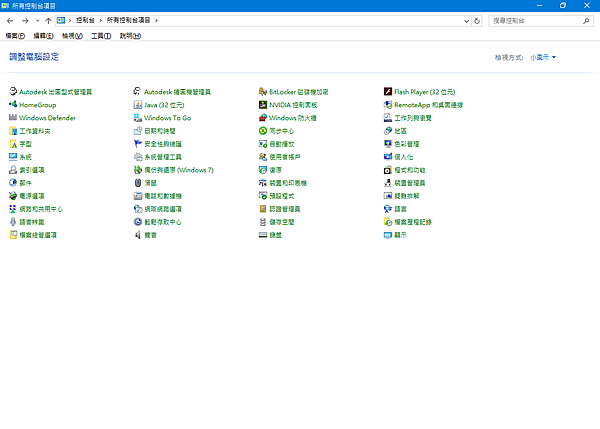Open the 工作列與瀏覽 link

coord(413,118)
